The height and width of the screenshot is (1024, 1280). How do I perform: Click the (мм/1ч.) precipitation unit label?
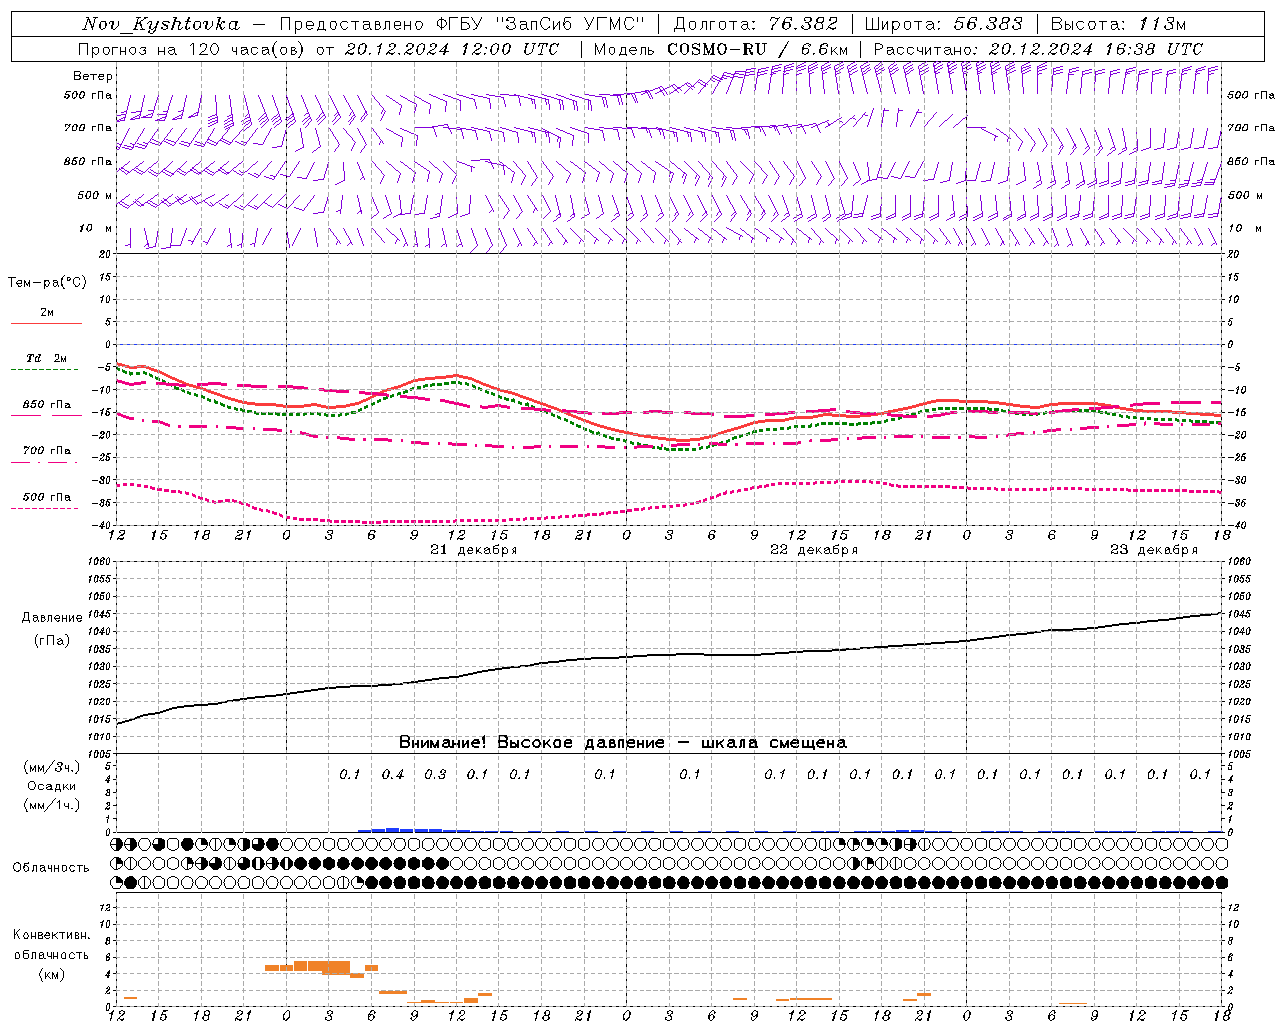point(52,805)
